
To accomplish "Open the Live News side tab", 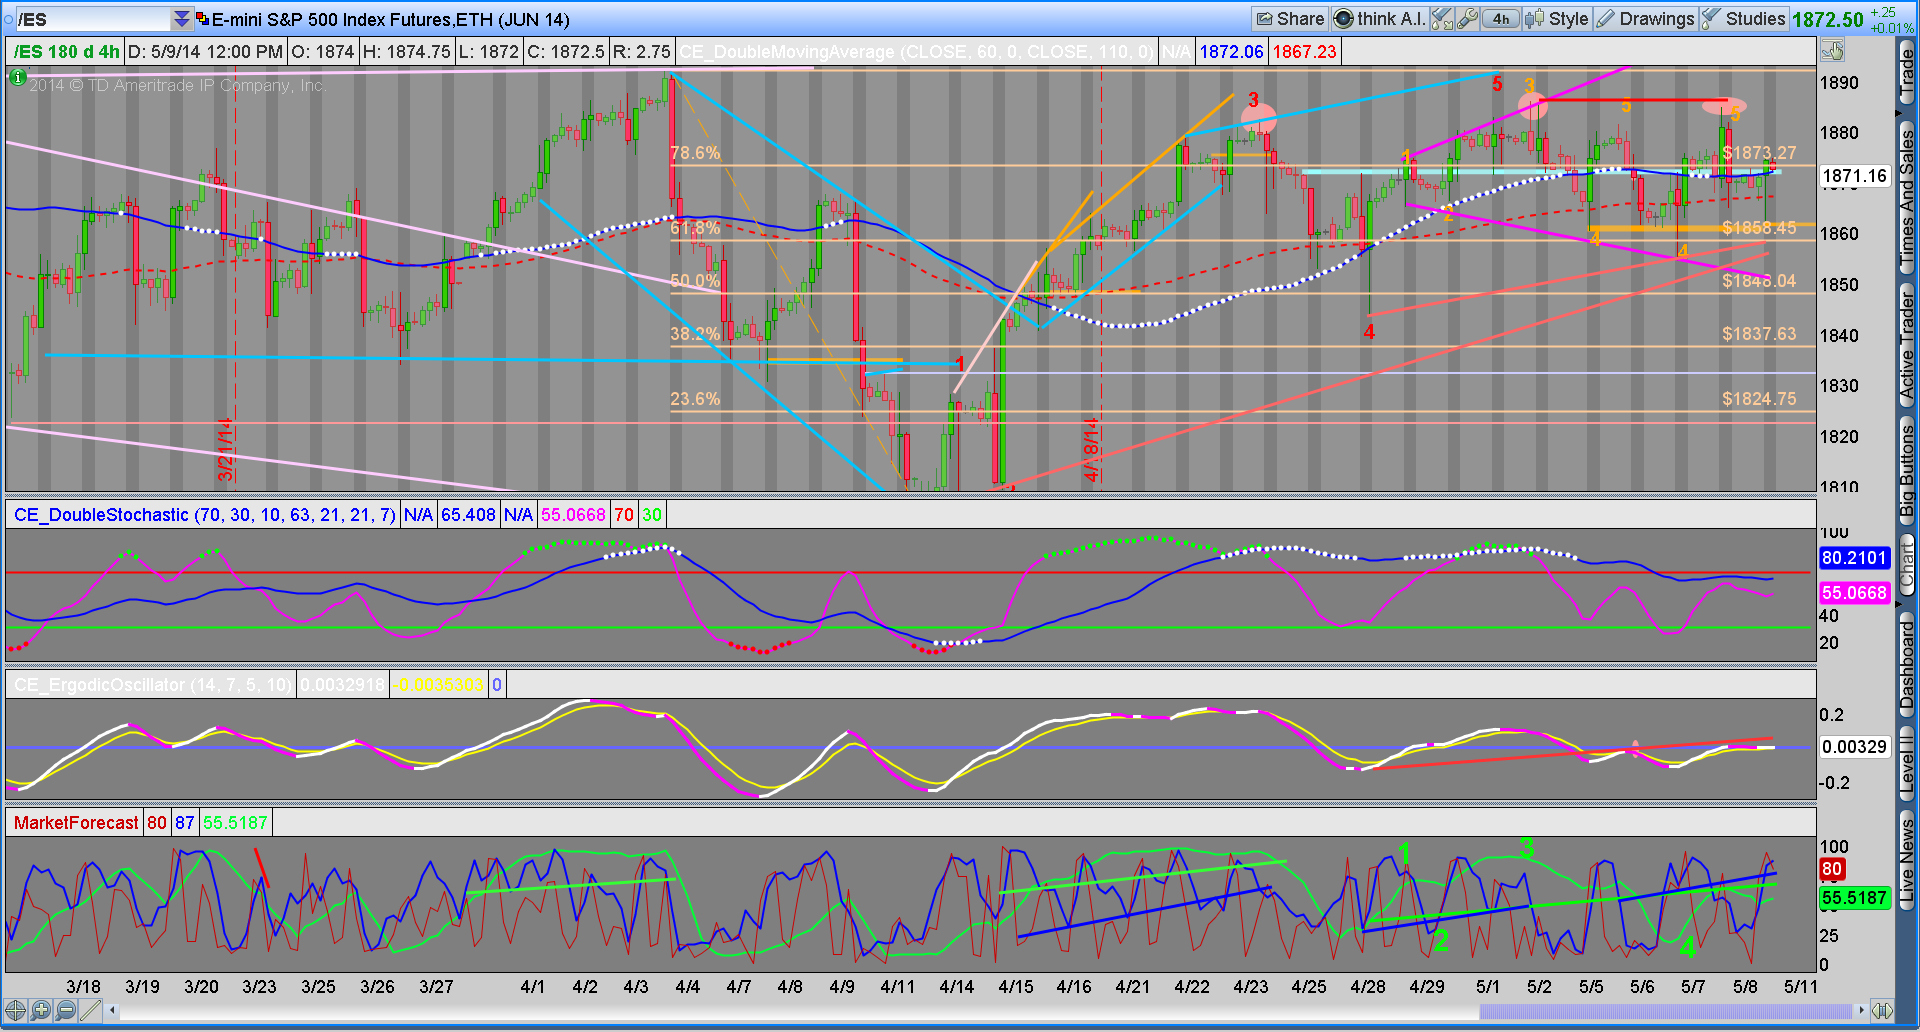I will click(1907, 861).
